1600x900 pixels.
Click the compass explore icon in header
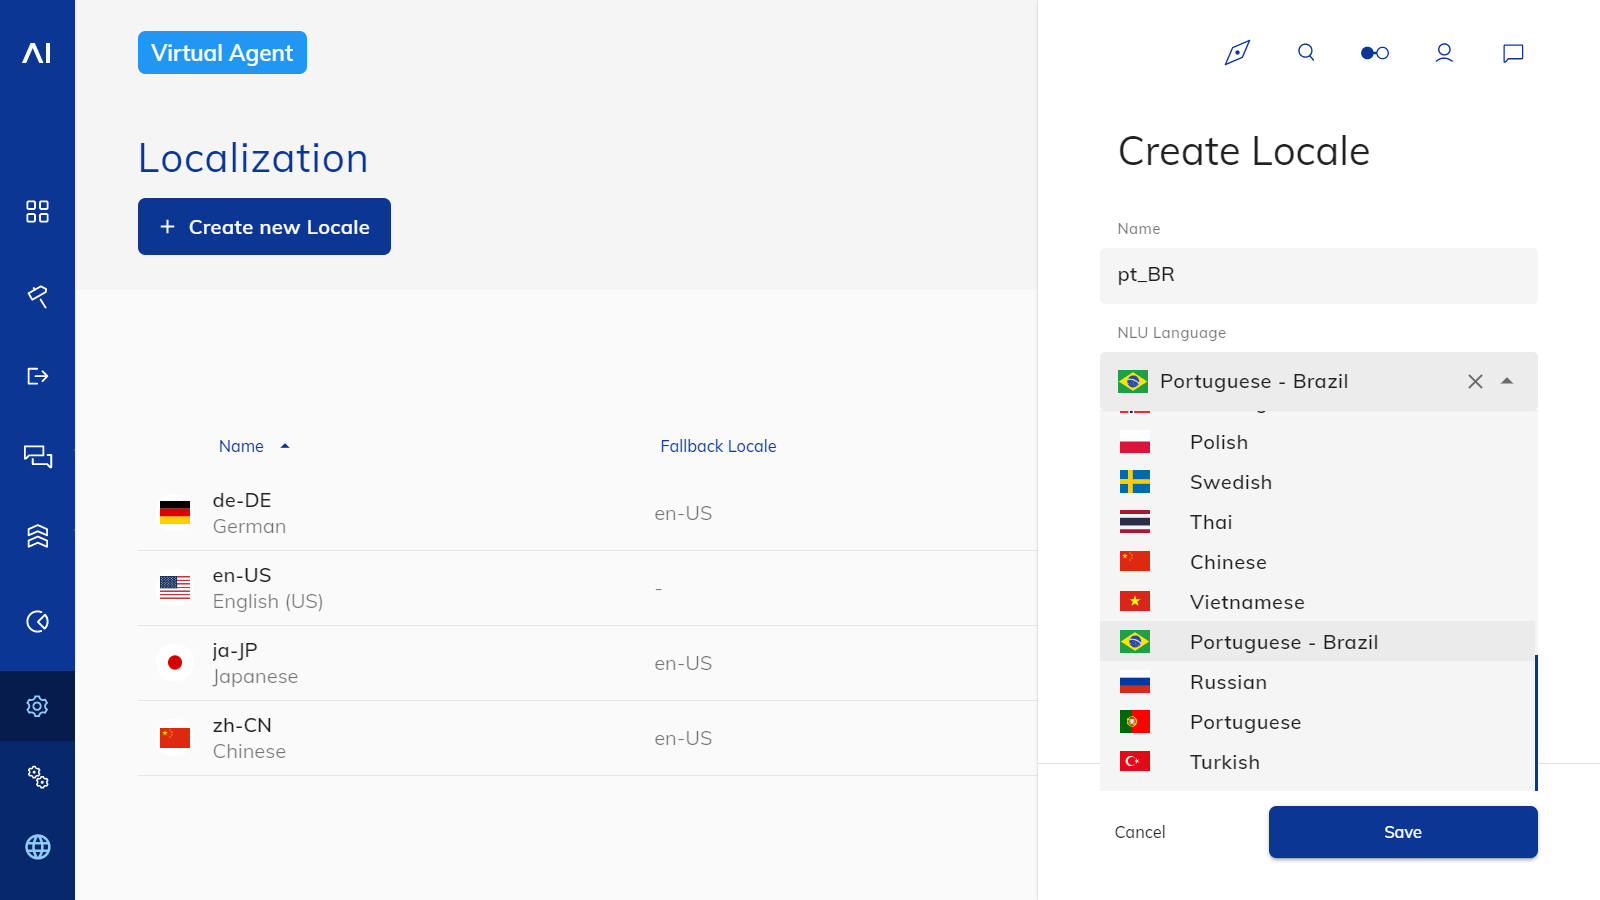[1237, 53]
